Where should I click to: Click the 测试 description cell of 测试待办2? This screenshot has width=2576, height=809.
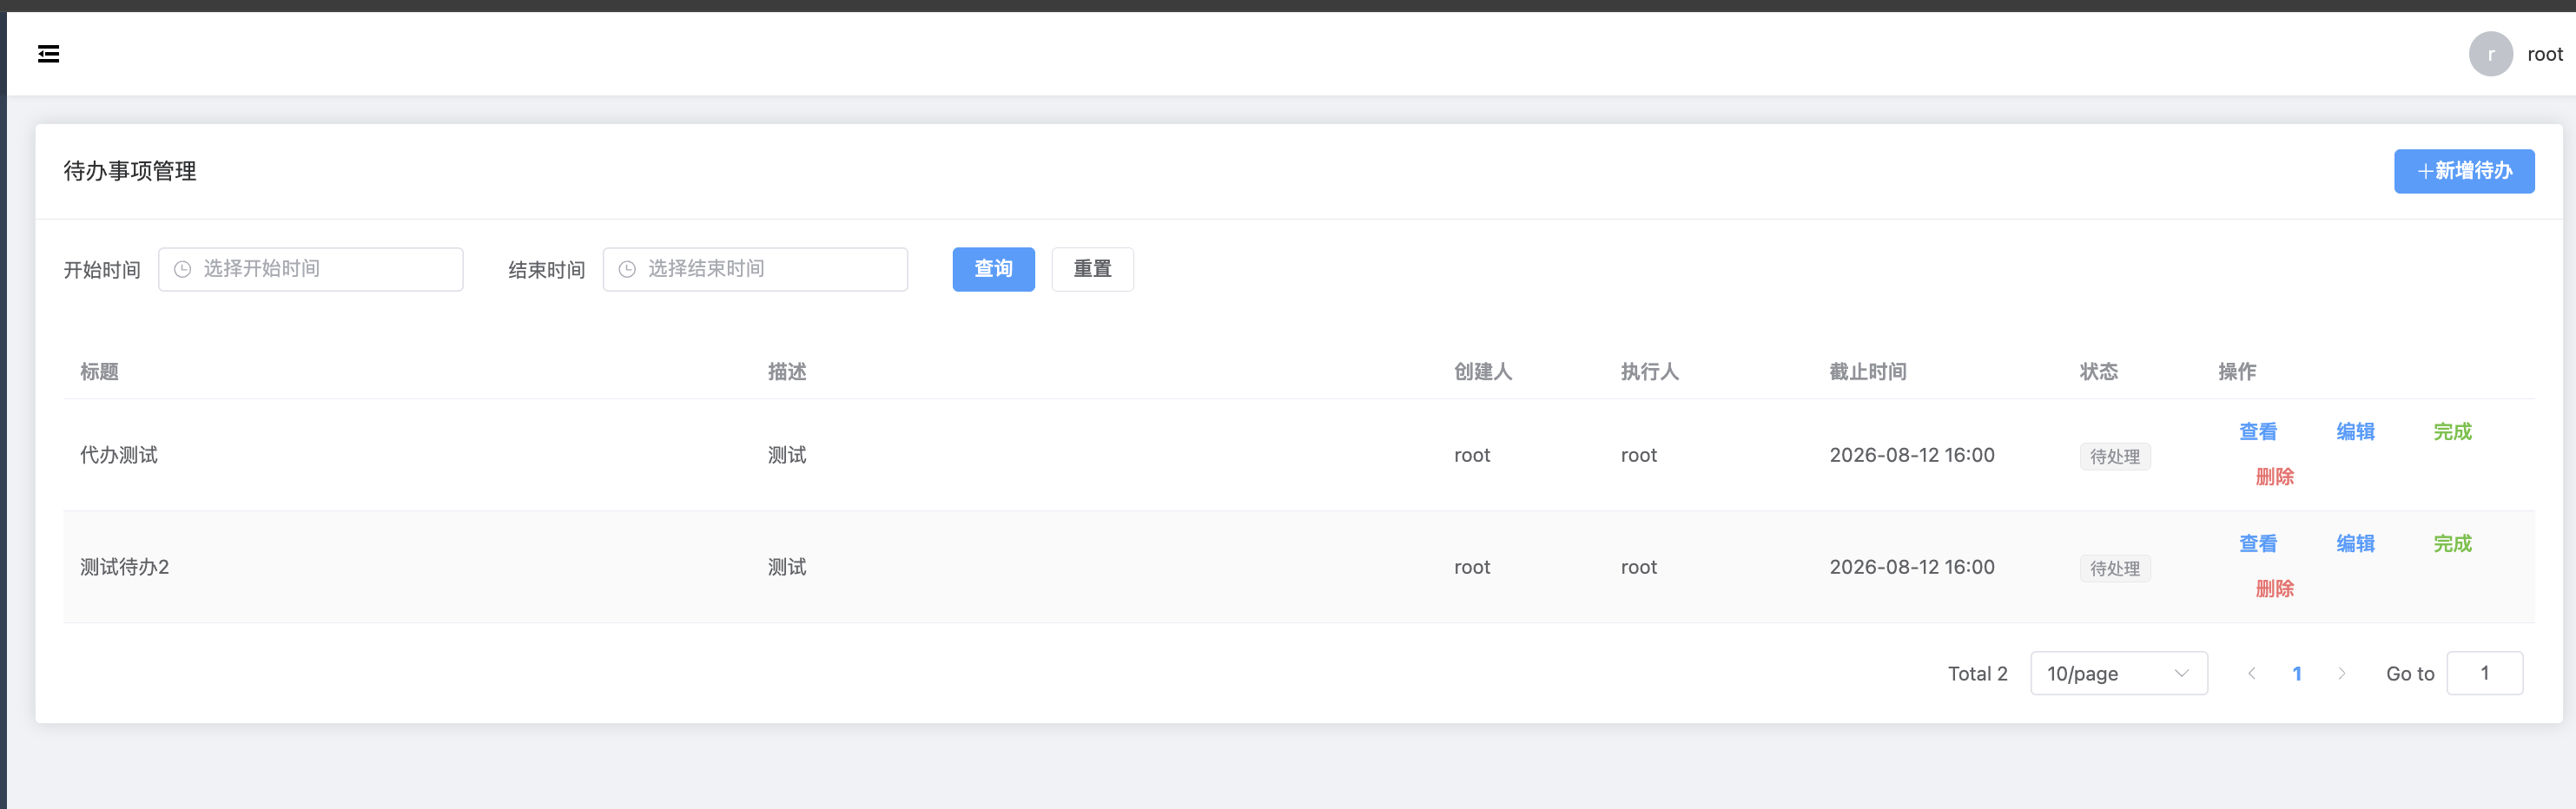[x=787, y=567]
